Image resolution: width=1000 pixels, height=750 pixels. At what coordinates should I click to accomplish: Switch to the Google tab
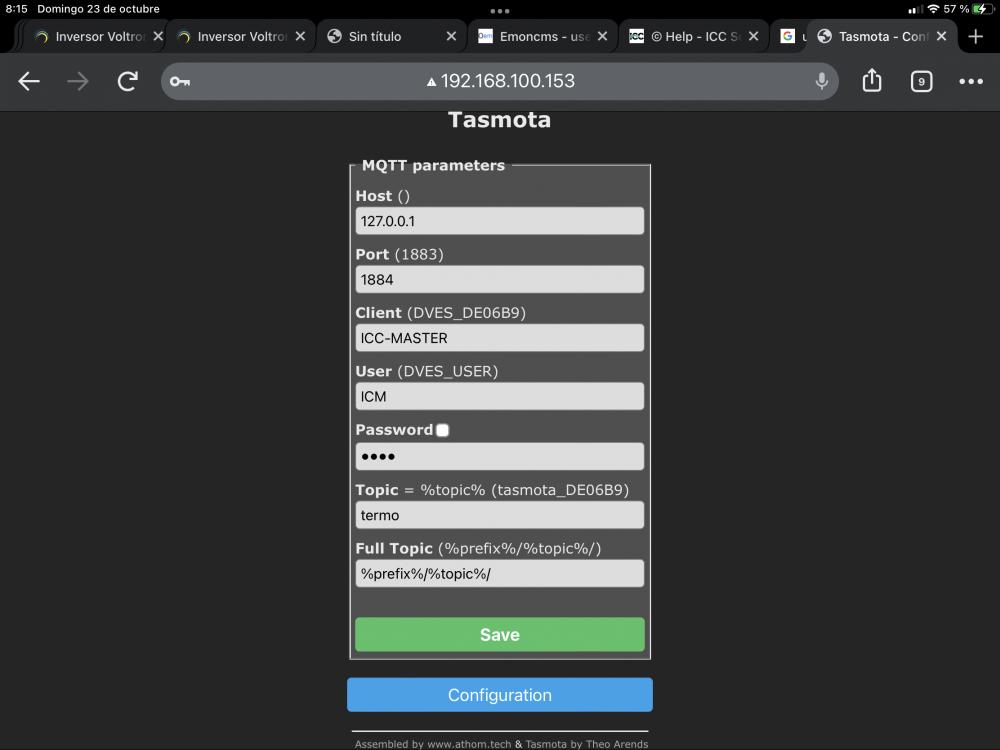(x=790, y=36)
